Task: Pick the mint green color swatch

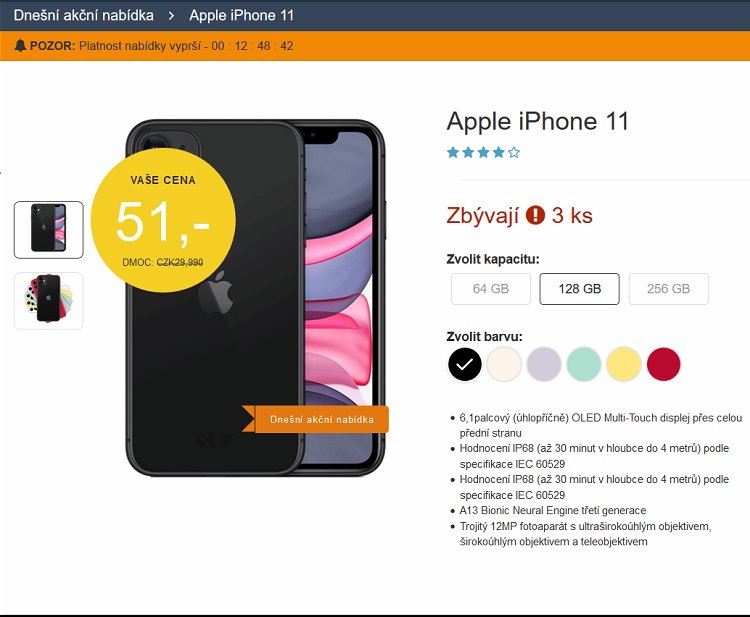Action: point(584,364)
